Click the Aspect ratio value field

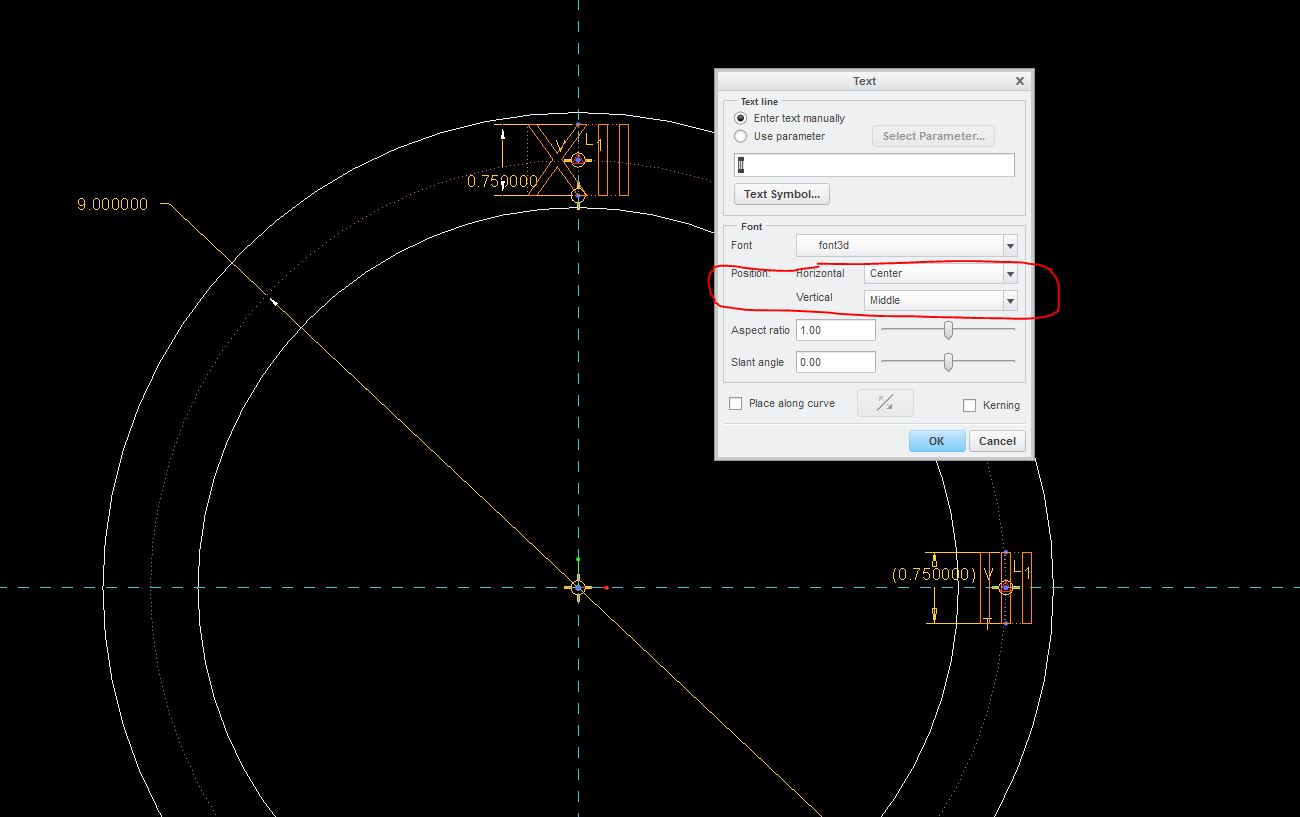tap(836, 330)
